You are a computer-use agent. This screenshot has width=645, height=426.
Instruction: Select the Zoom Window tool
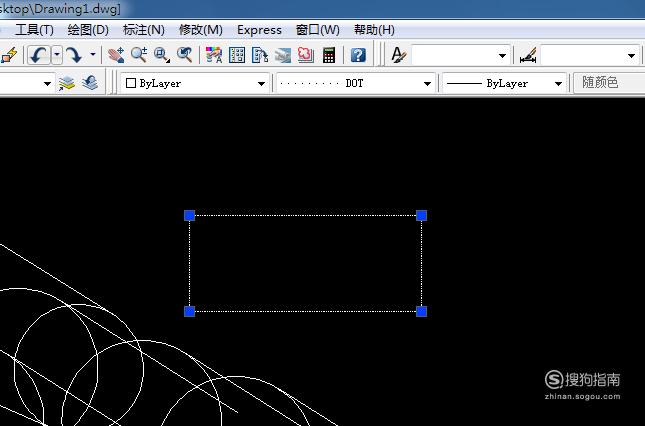162,55
